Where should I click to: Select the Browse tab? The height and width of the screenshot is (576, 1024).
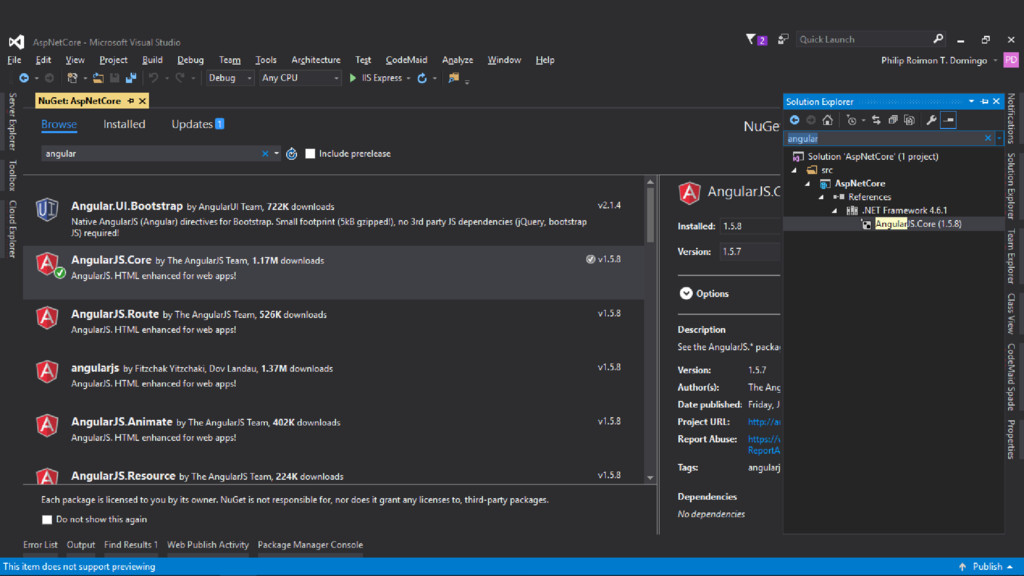[x=59, y=124]
